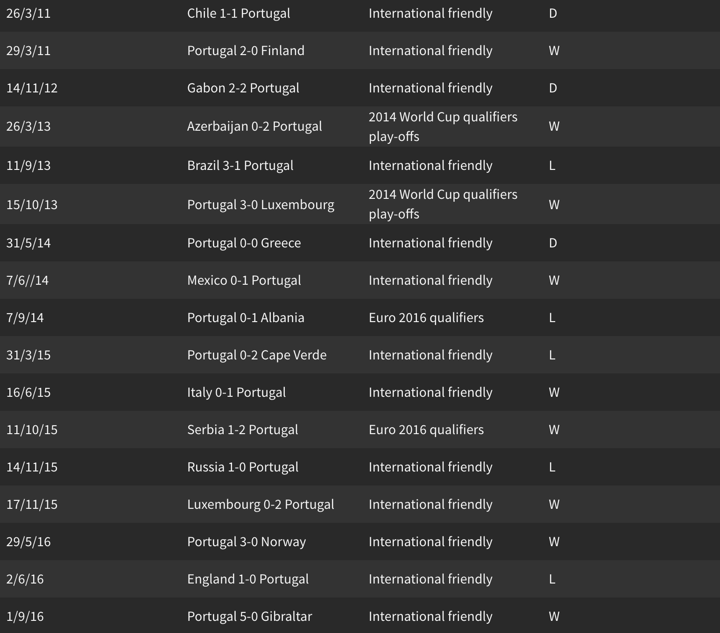The image size is (720, 633).
Task: Click the Russia 1-0 Portugal result
Action: (x=242, y=467)
